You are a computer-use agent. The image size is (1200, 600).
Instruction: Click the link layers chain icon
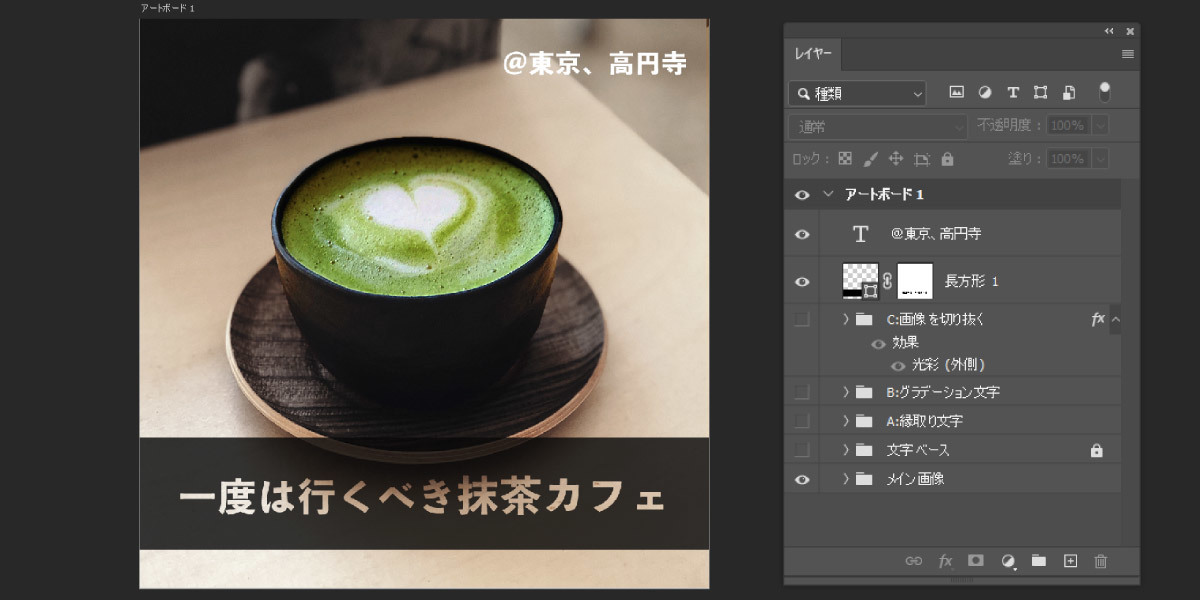point(913,561)
